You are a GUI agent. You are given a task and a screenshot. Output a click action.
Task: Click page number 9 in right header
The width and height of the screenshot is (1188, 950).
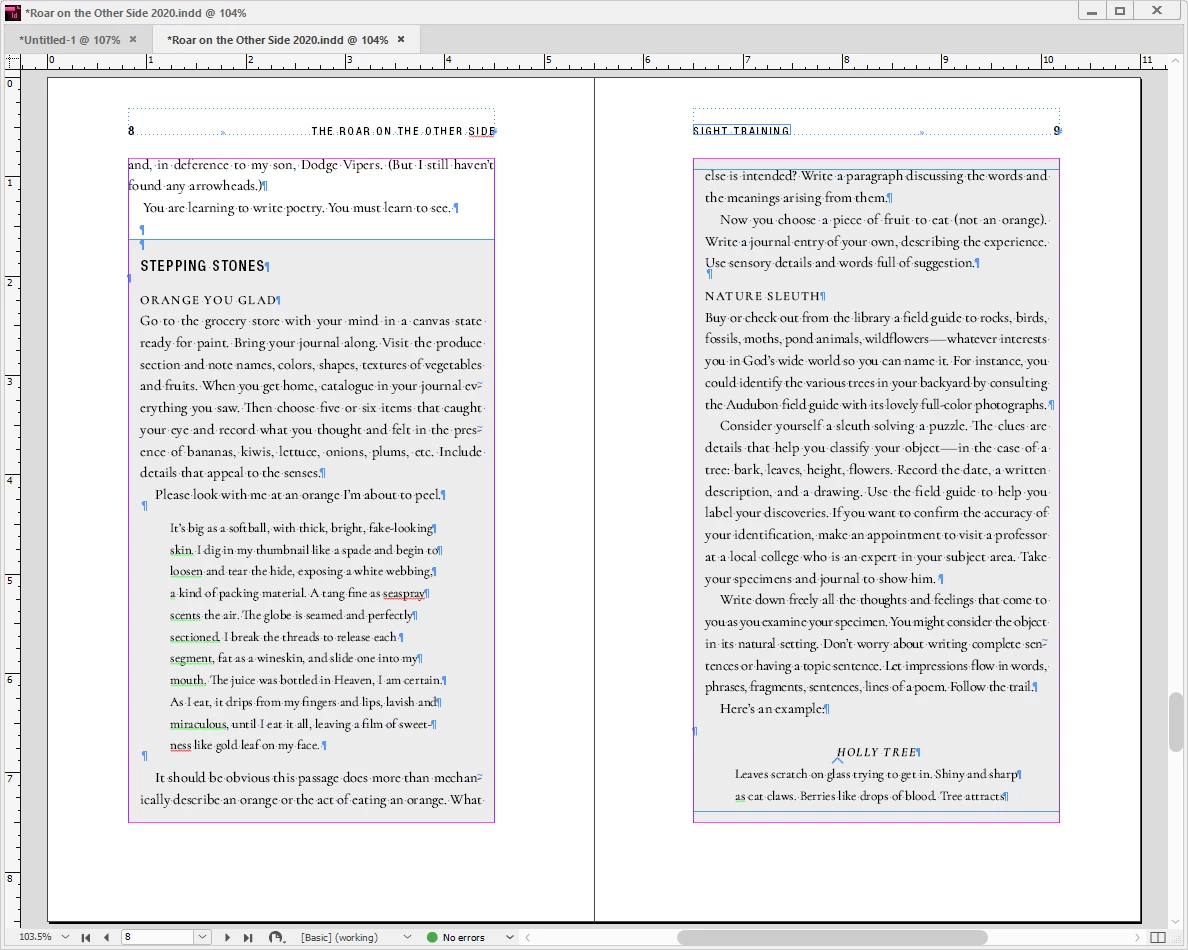pyautogui.click(x=1057, y=130)
